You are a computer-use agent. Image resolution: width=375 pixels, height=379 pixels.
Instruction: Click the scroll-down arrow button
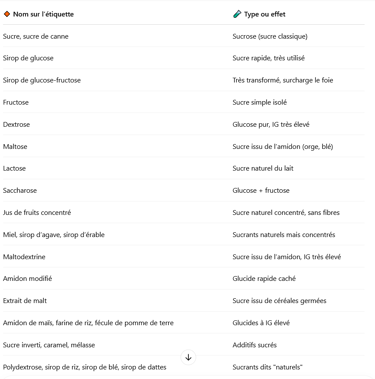(x=188, y=357)
